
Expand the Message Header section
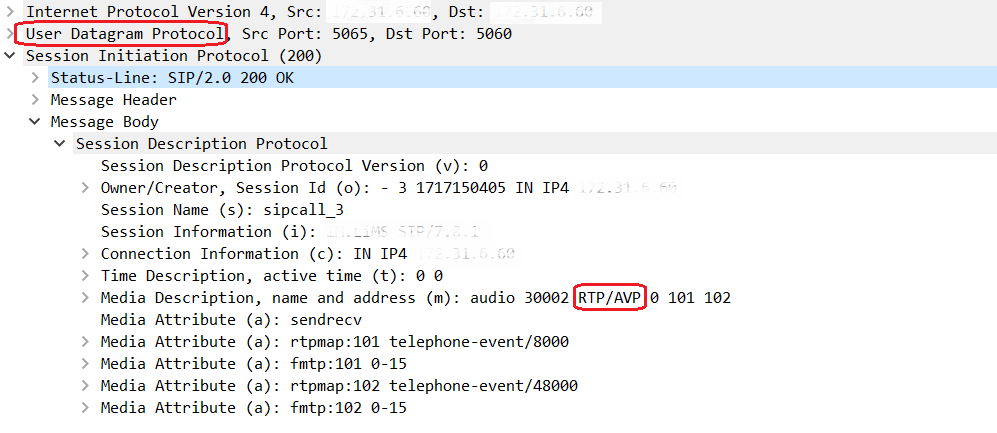(x=36, y=100)
